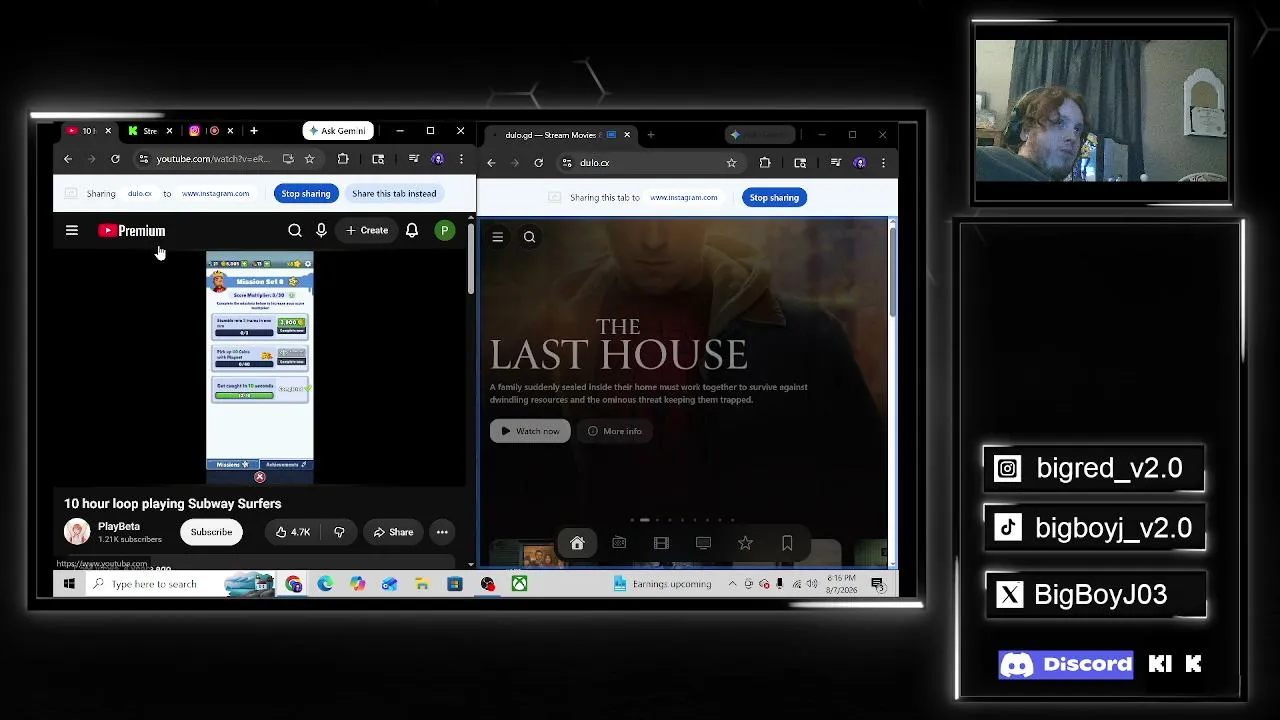
Task: Click Ask Gemini in YouTube window
Action: pyautogui.click(x=338, y=131)
